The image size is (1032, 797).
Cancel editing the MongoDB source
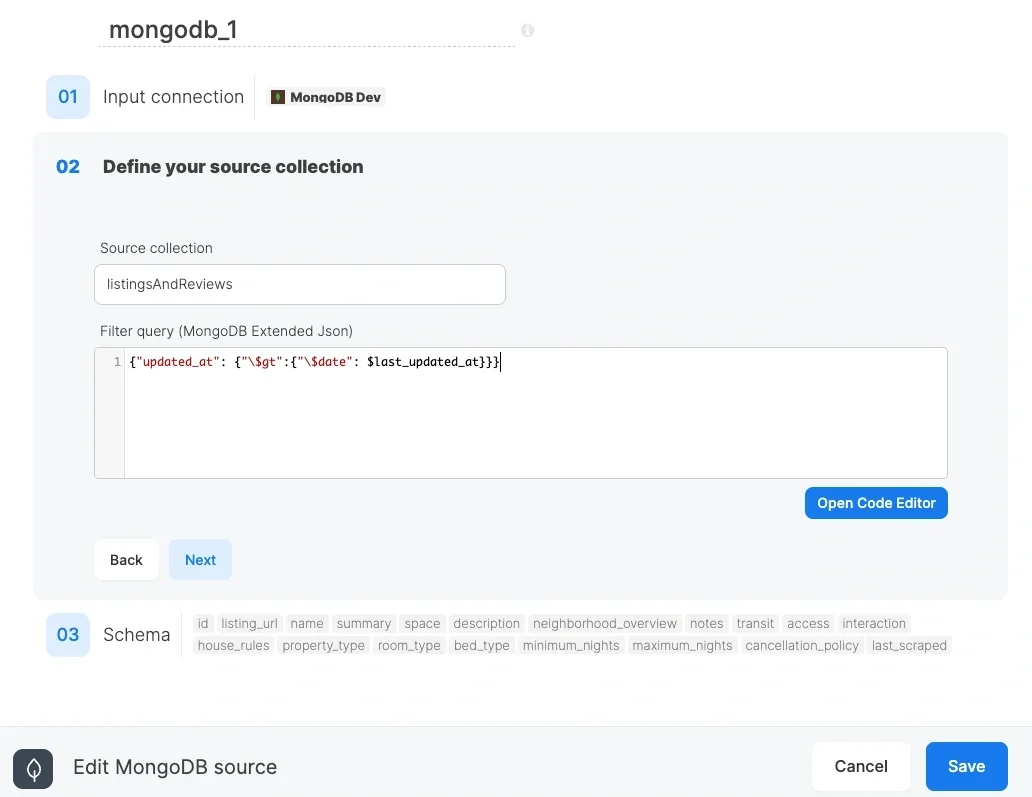point(860,766)
